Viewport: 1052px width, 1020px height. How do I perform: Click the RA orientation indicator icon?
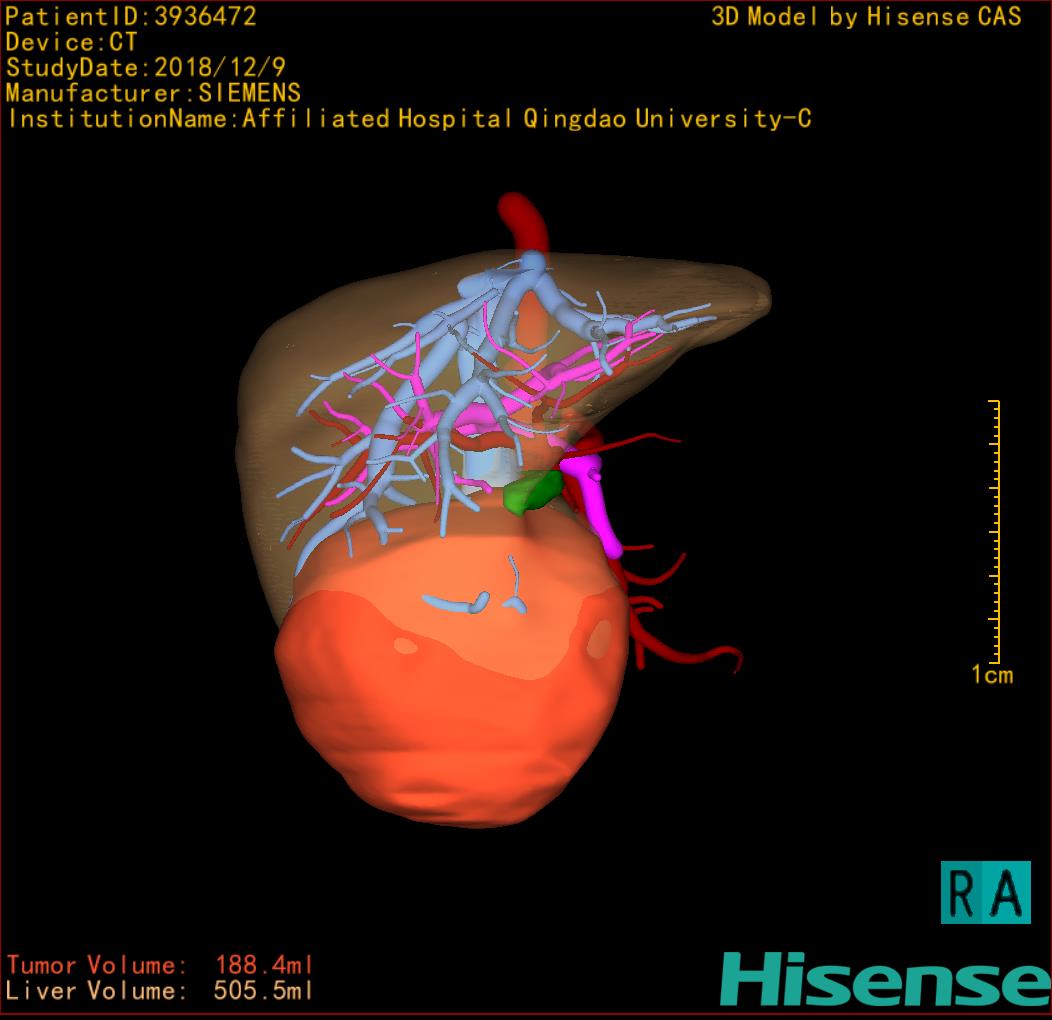(985, 892)
